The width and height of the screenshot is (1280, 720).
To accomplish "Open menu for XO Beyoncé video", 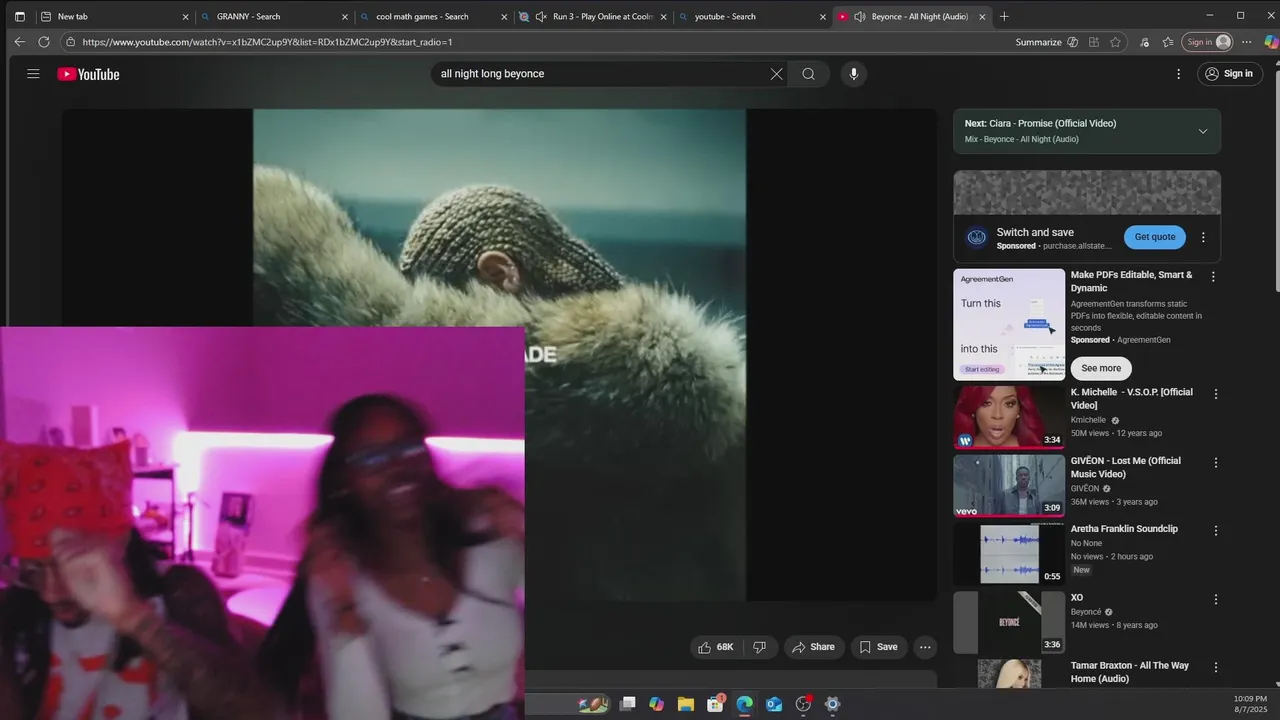I will click(x=1216, y=600).
